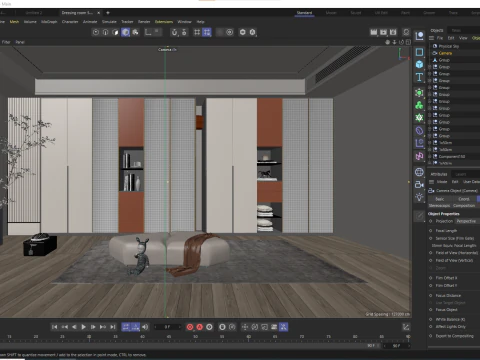
Task: Click the Keyframe Selection icon
Action: click(209, 327)
